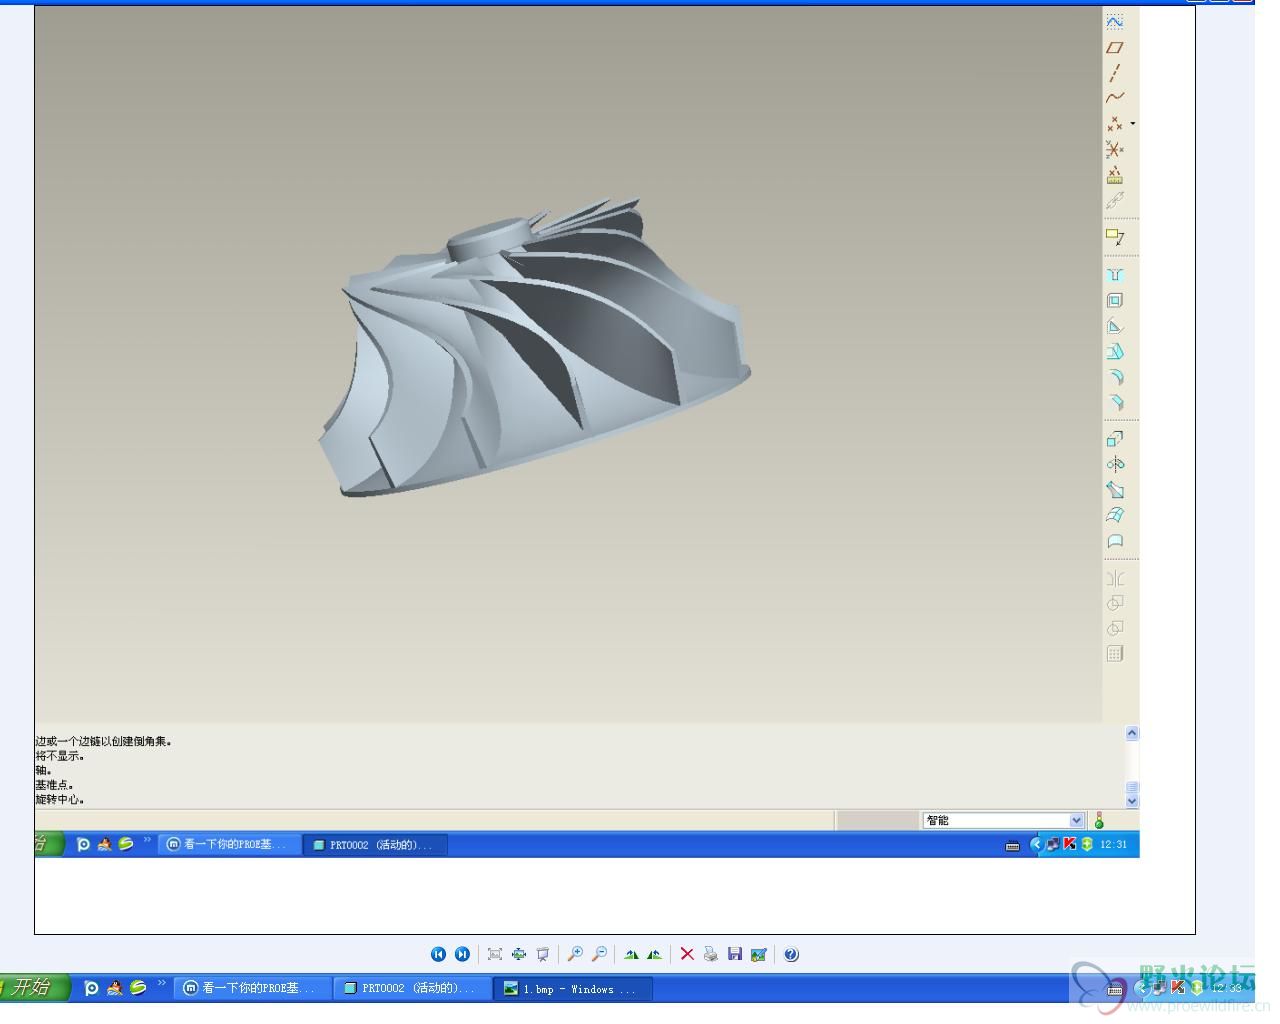Go to the previous image
Screen dimensions: 1280x1024
[x=438, y=954]
